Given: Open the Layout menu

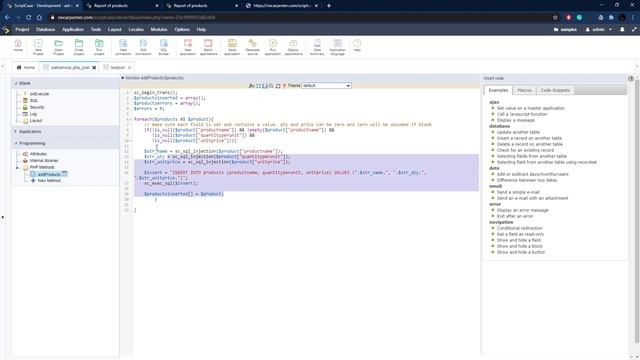Looking at the screenshot, I should [x=115, y=29].
